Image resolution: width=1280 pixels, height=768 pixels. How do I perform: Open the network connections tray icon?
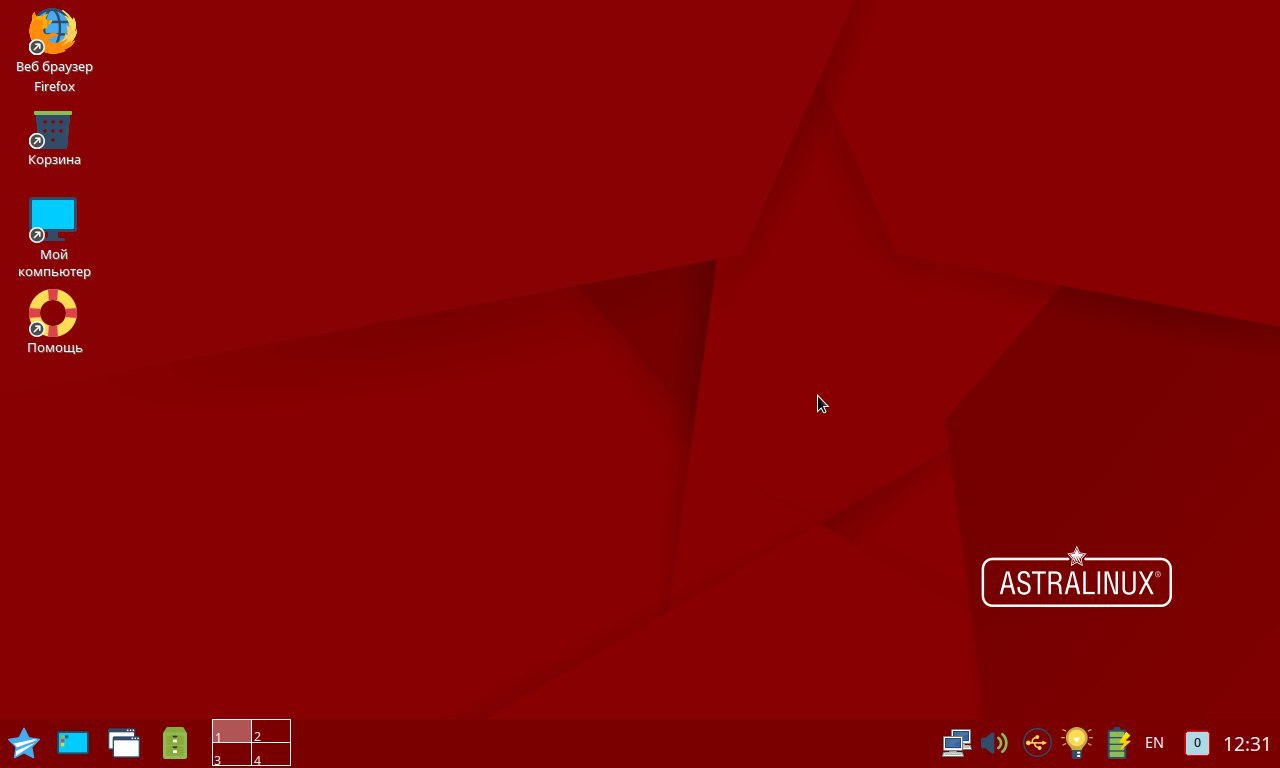click(957, 743)
